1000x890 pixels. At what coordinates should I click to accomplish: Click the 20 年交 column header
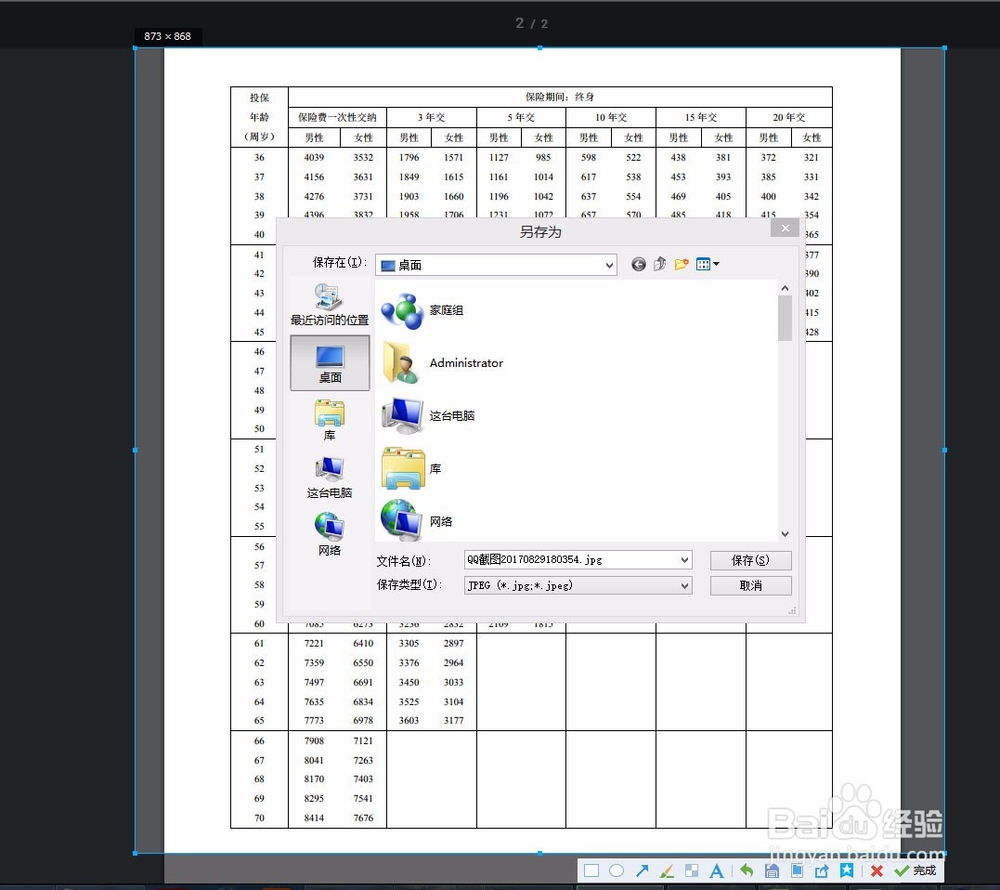pos(789,117)
